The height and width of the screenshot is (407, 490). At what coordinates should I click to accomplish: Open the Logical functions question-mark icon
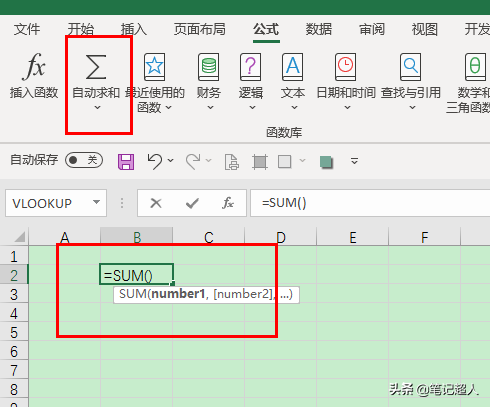(x=251, y=67)
